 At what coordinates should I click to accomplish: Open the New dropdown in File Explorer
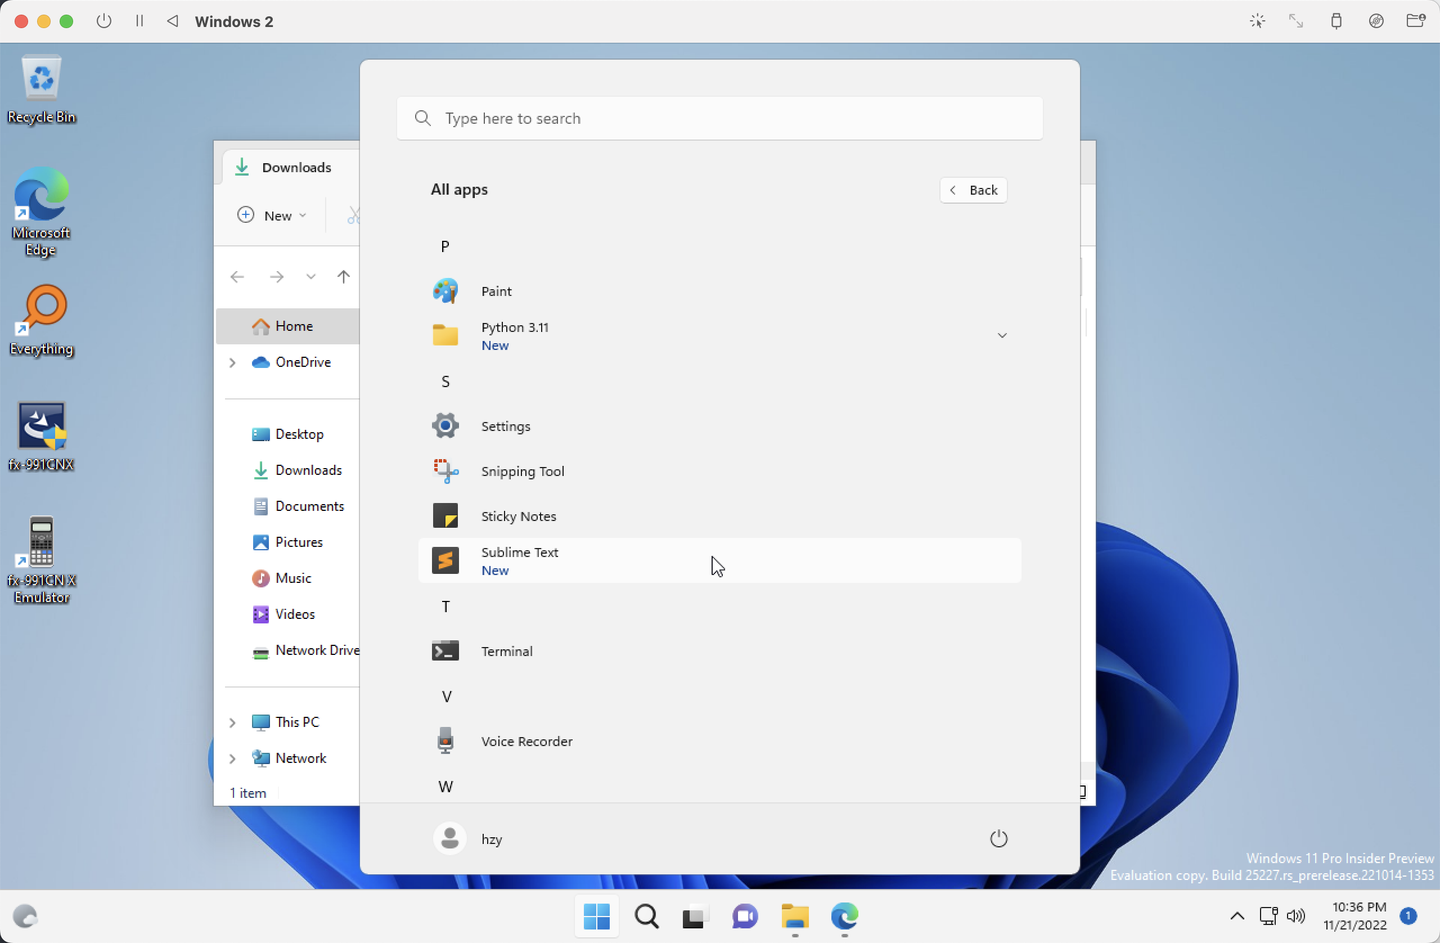(x=272, y=215)
